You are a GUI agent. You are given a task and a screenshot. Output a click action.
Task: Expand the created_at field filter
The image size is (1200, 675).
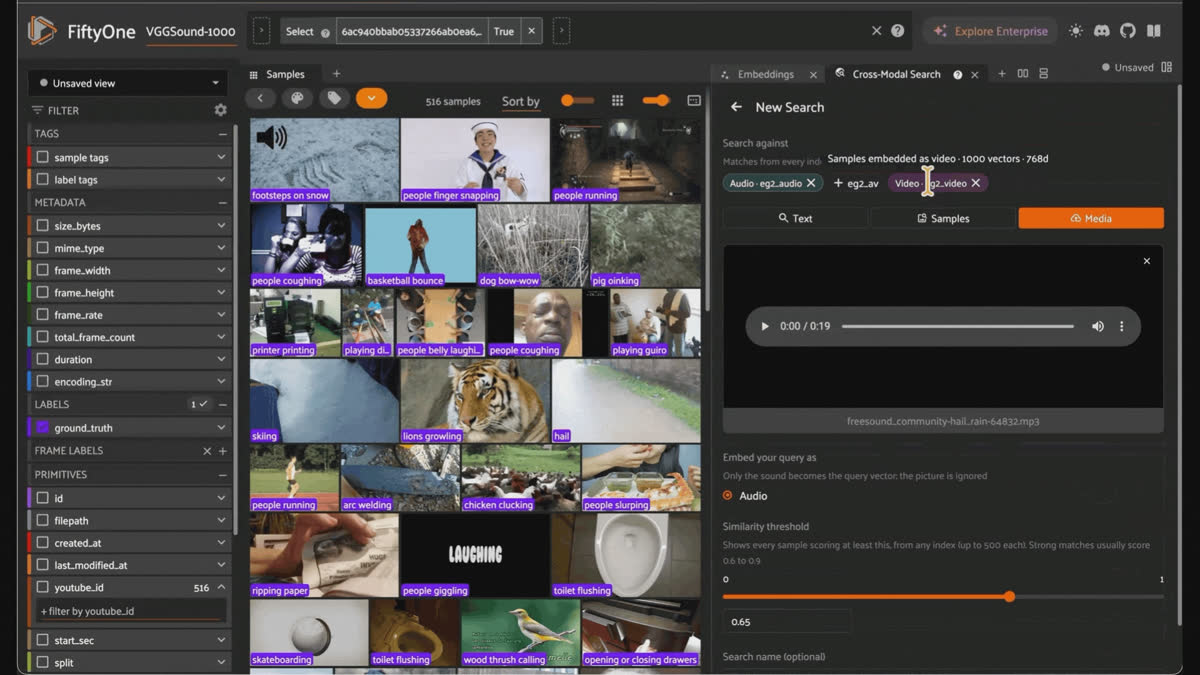[221, 542]
